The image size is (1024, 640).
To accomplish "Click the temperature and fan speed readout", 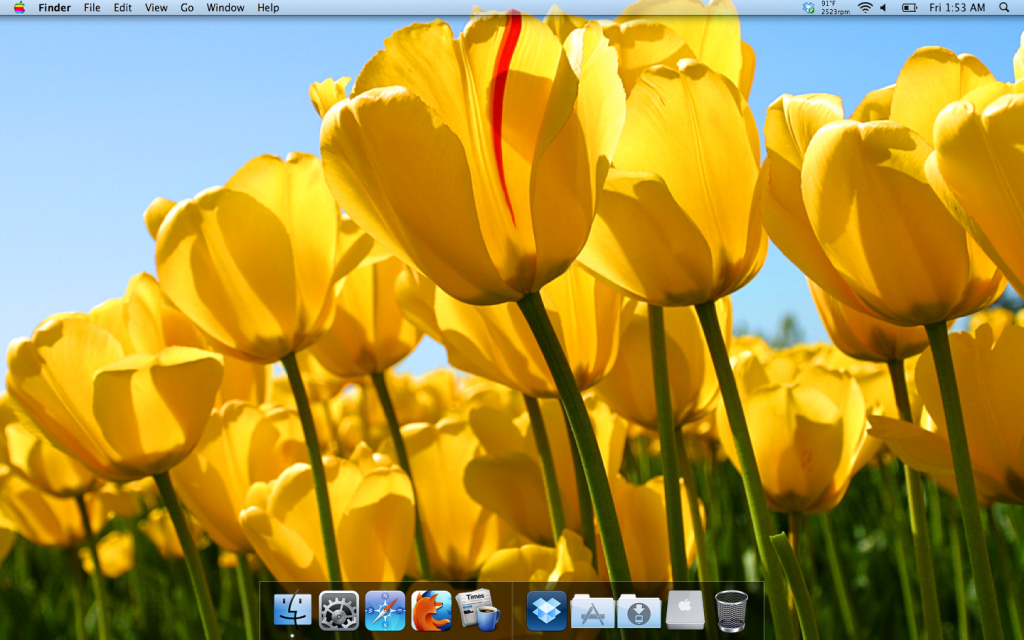I will tap(834, 8).
